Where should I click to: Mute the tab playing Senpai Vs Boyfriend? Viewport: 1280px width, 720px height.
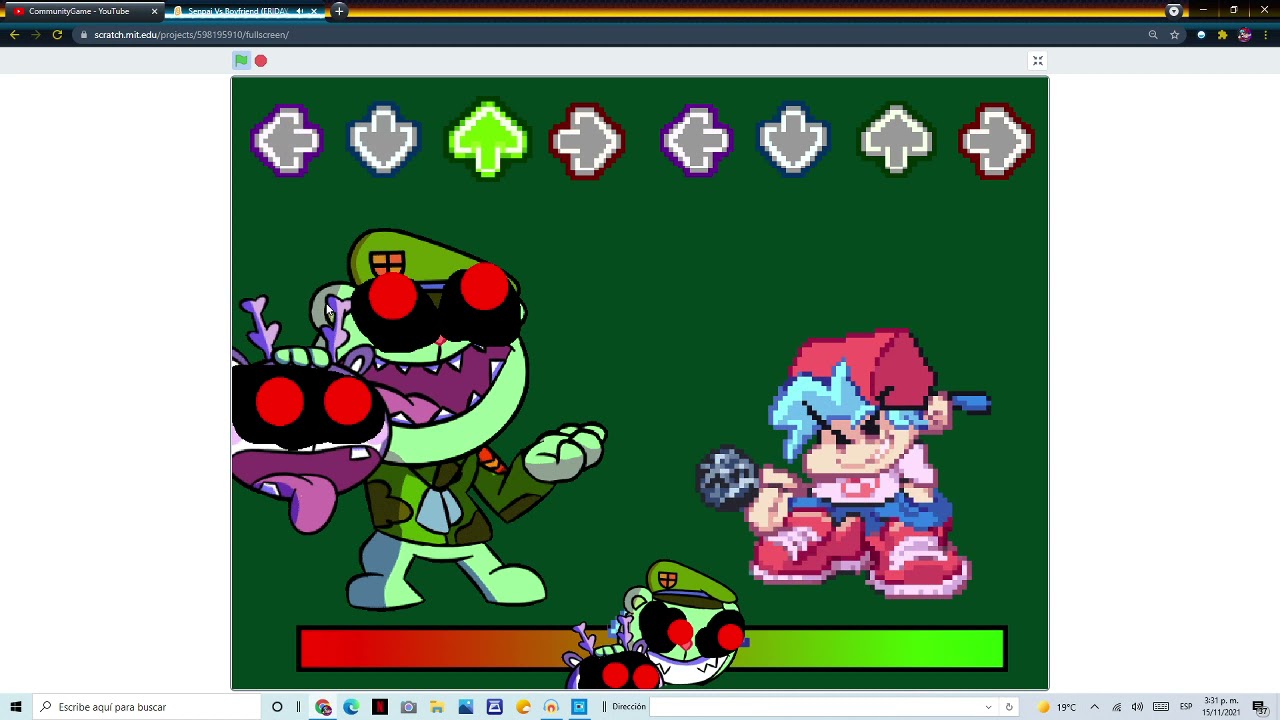[299, 11]
